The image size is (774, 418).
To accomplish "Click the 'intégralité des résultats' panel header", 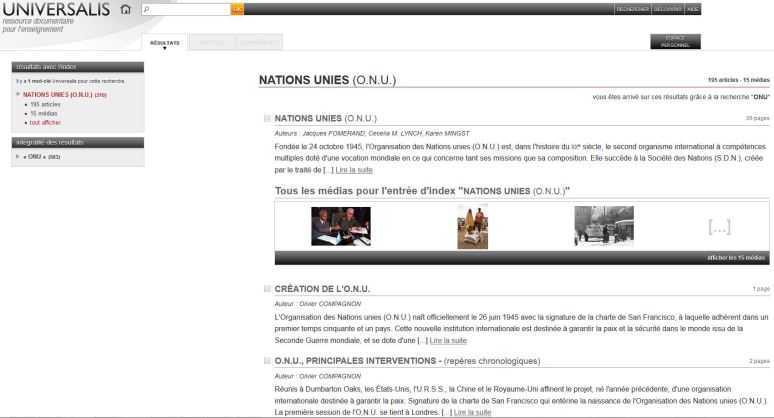I will (x=78, y=143).
